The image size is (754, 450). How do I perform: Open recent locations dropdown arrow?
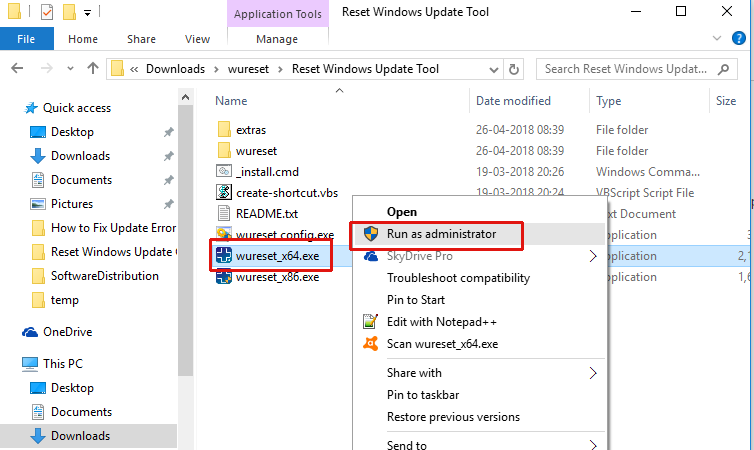[71, 69]
